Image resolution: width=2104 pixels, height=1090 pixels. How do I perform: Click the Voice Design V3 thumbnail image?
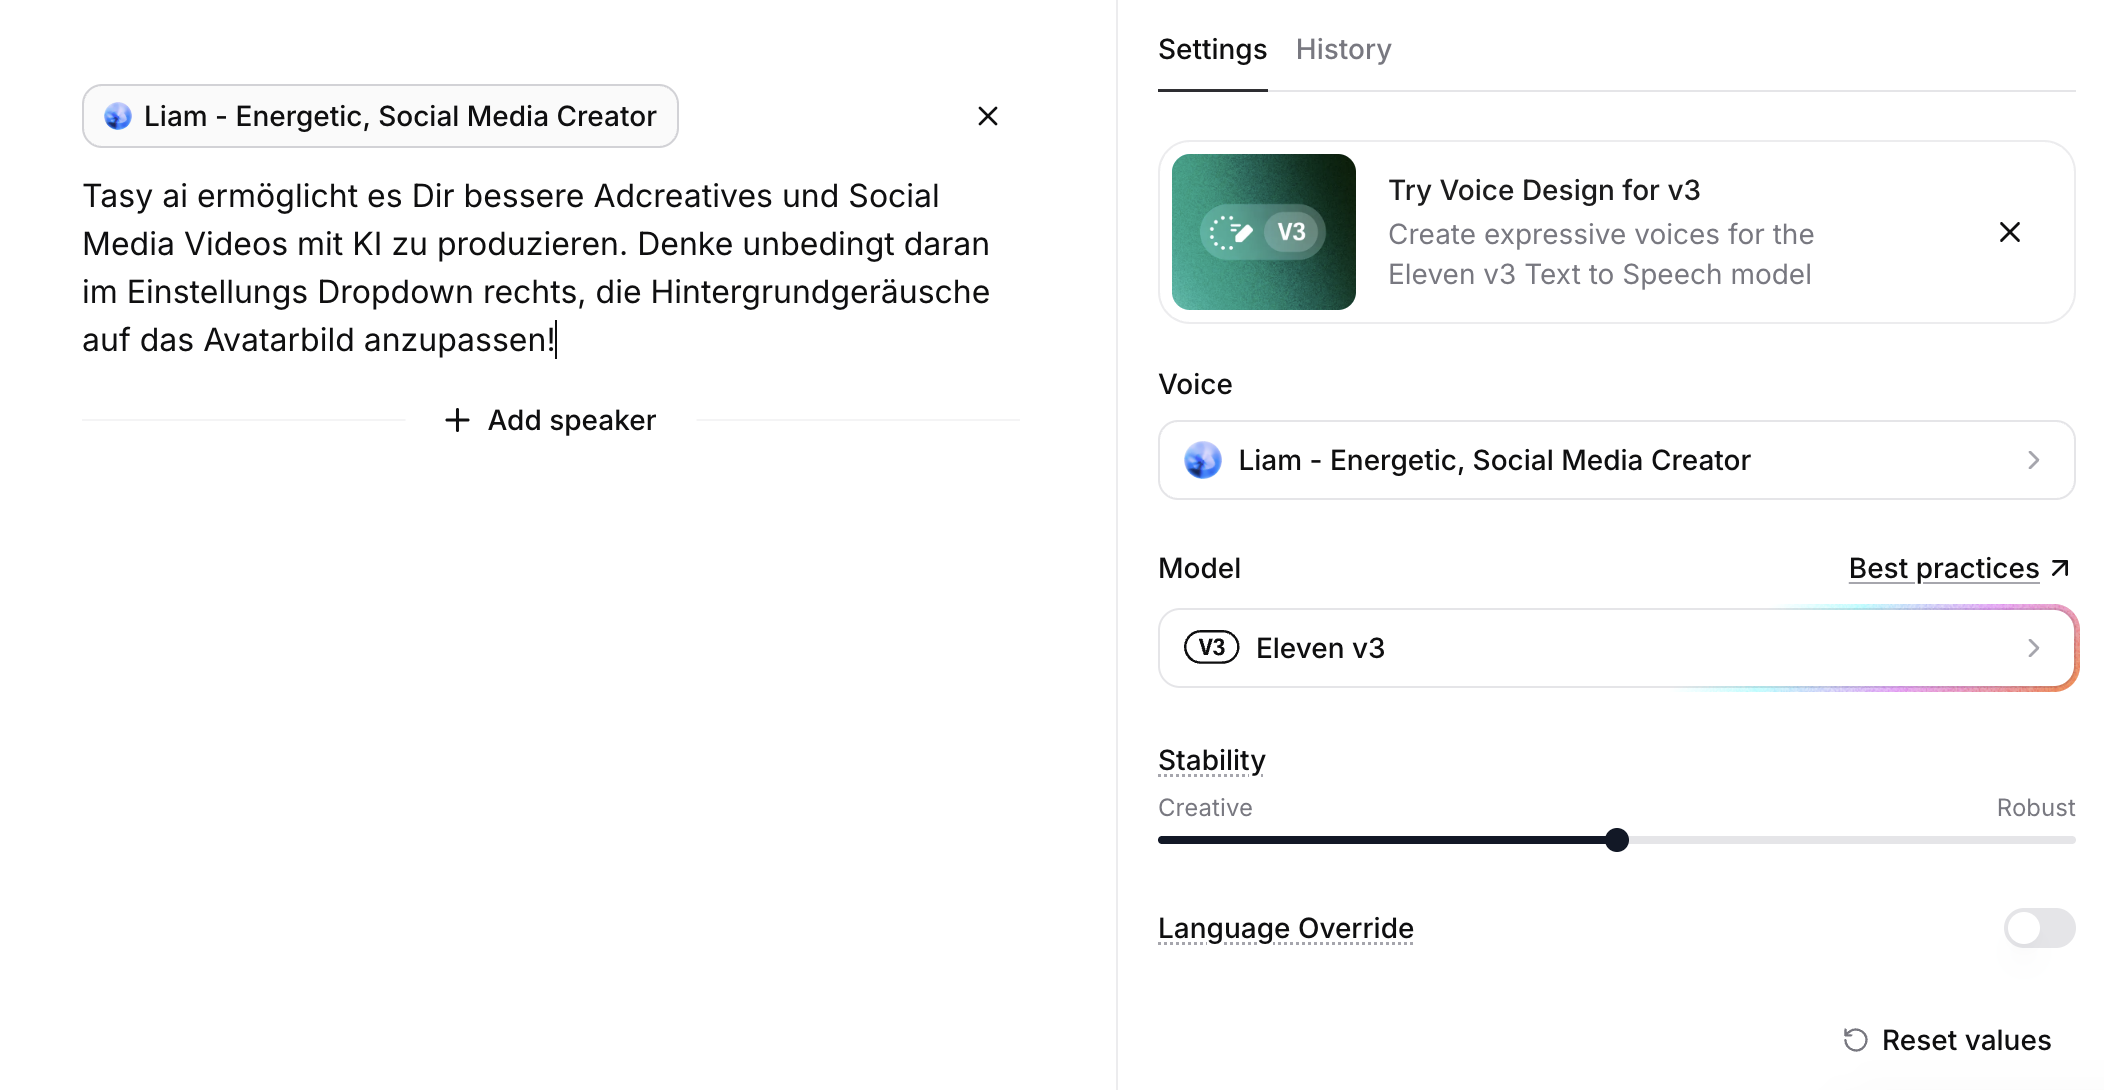click(1263, 232)
